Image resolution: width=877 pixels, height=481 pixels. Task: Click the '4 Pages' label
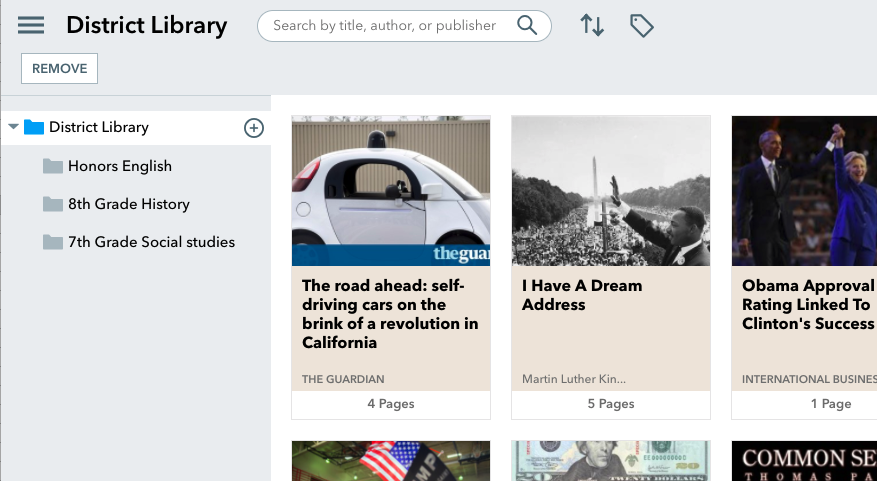pos(391,404)
